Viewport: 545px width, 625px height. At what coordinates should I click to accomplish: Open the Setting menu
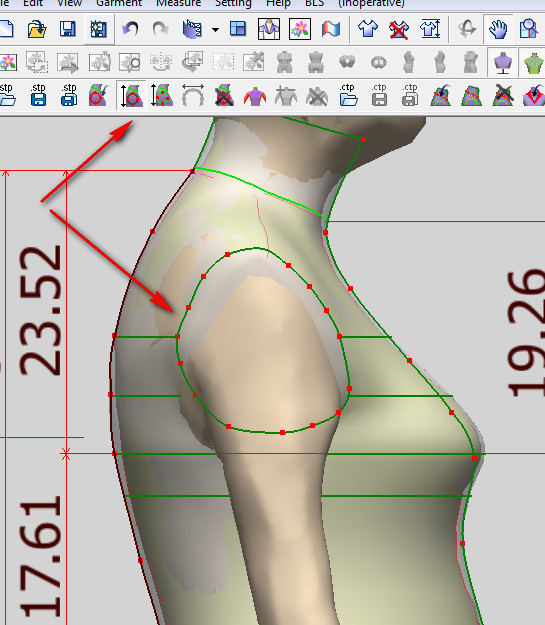click(x=233, y=4)
